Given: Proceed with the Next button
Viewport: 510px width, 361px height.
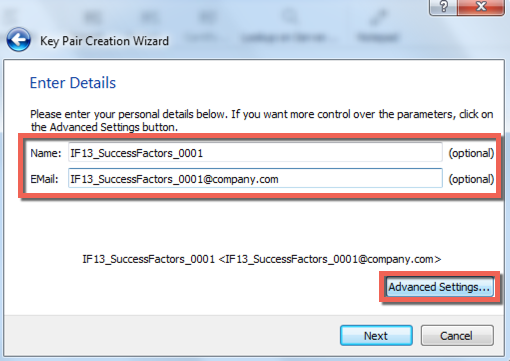Looking at the screenshot, I should [x=376, y=335].
